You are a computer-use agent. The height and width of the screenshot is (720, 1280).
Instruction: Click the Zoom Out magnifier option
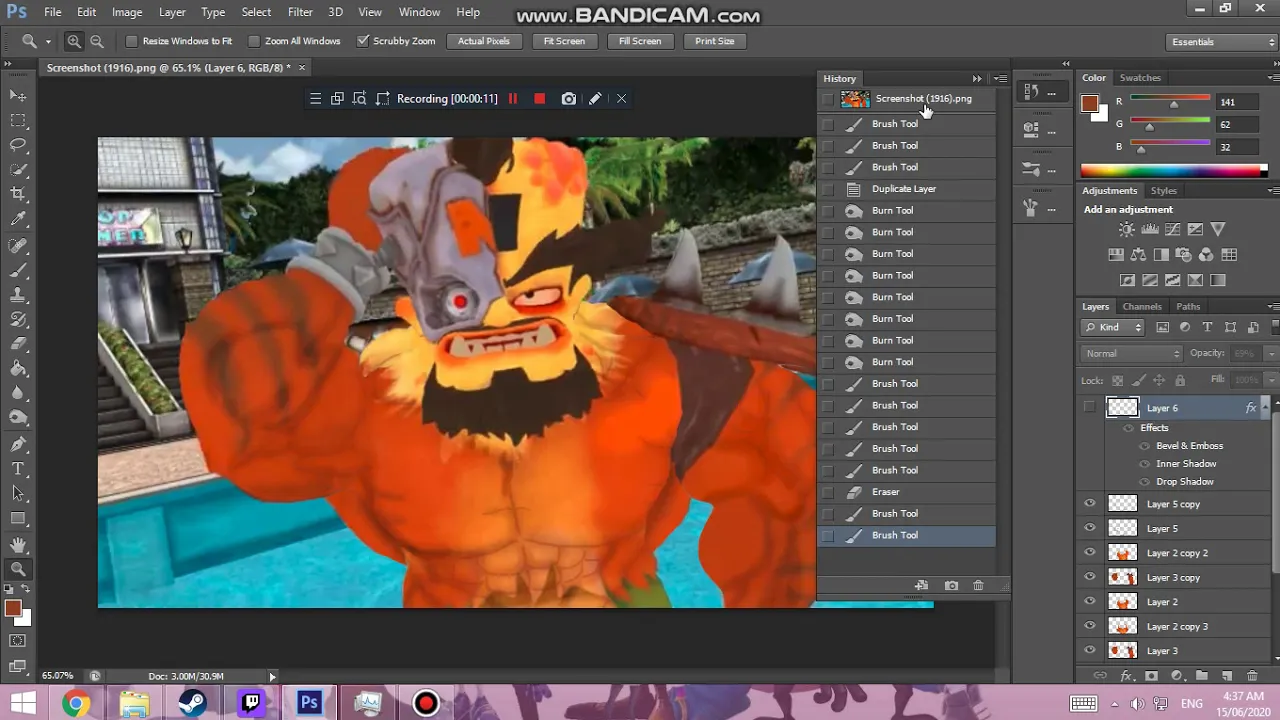(x=97, y=41)
